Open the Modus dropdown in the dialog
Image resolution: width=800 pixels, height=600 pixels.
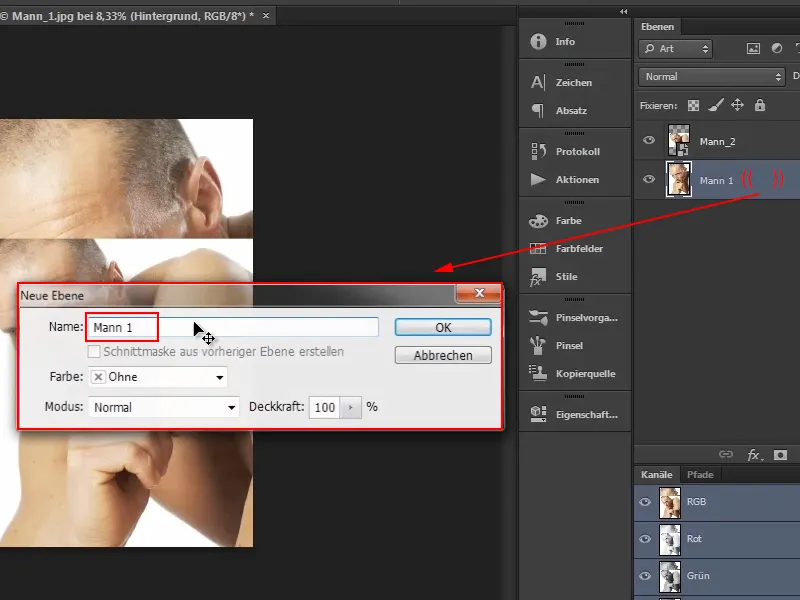click(x=164, y=407)
